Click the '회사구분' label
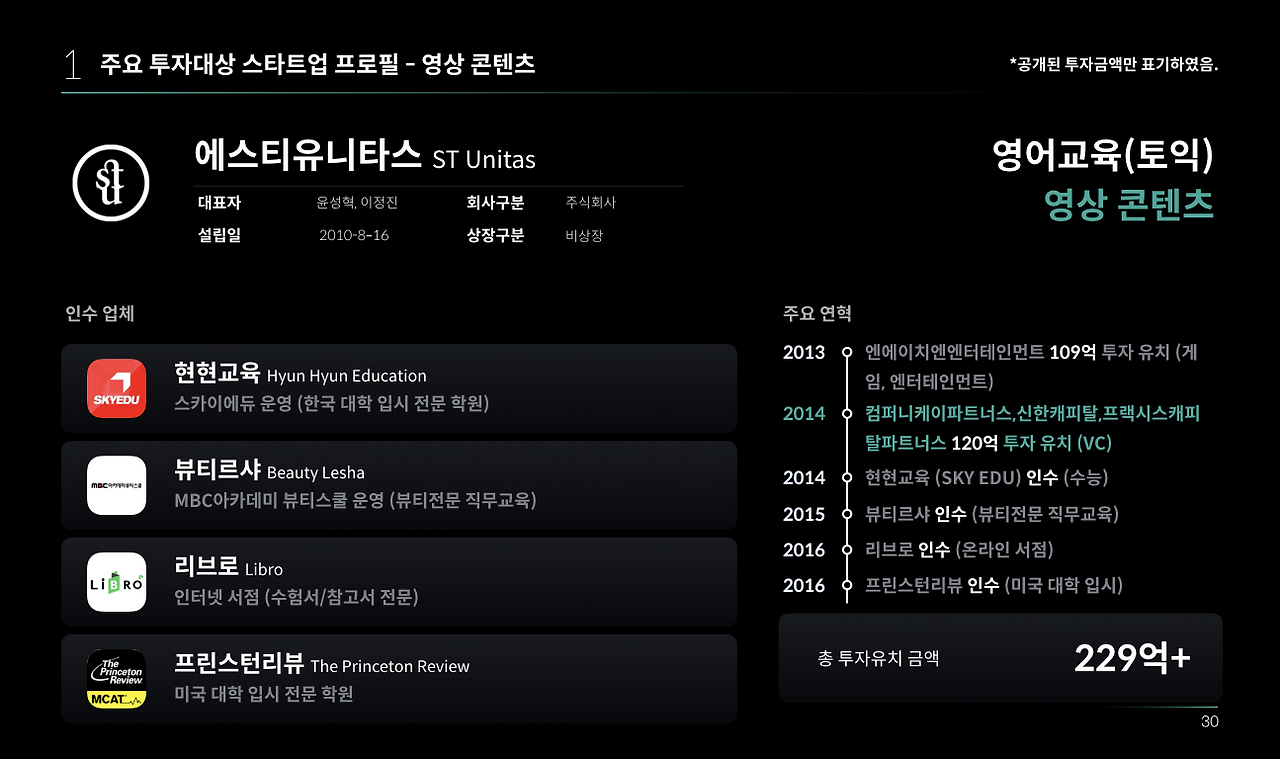 click(x=495, y=203)
